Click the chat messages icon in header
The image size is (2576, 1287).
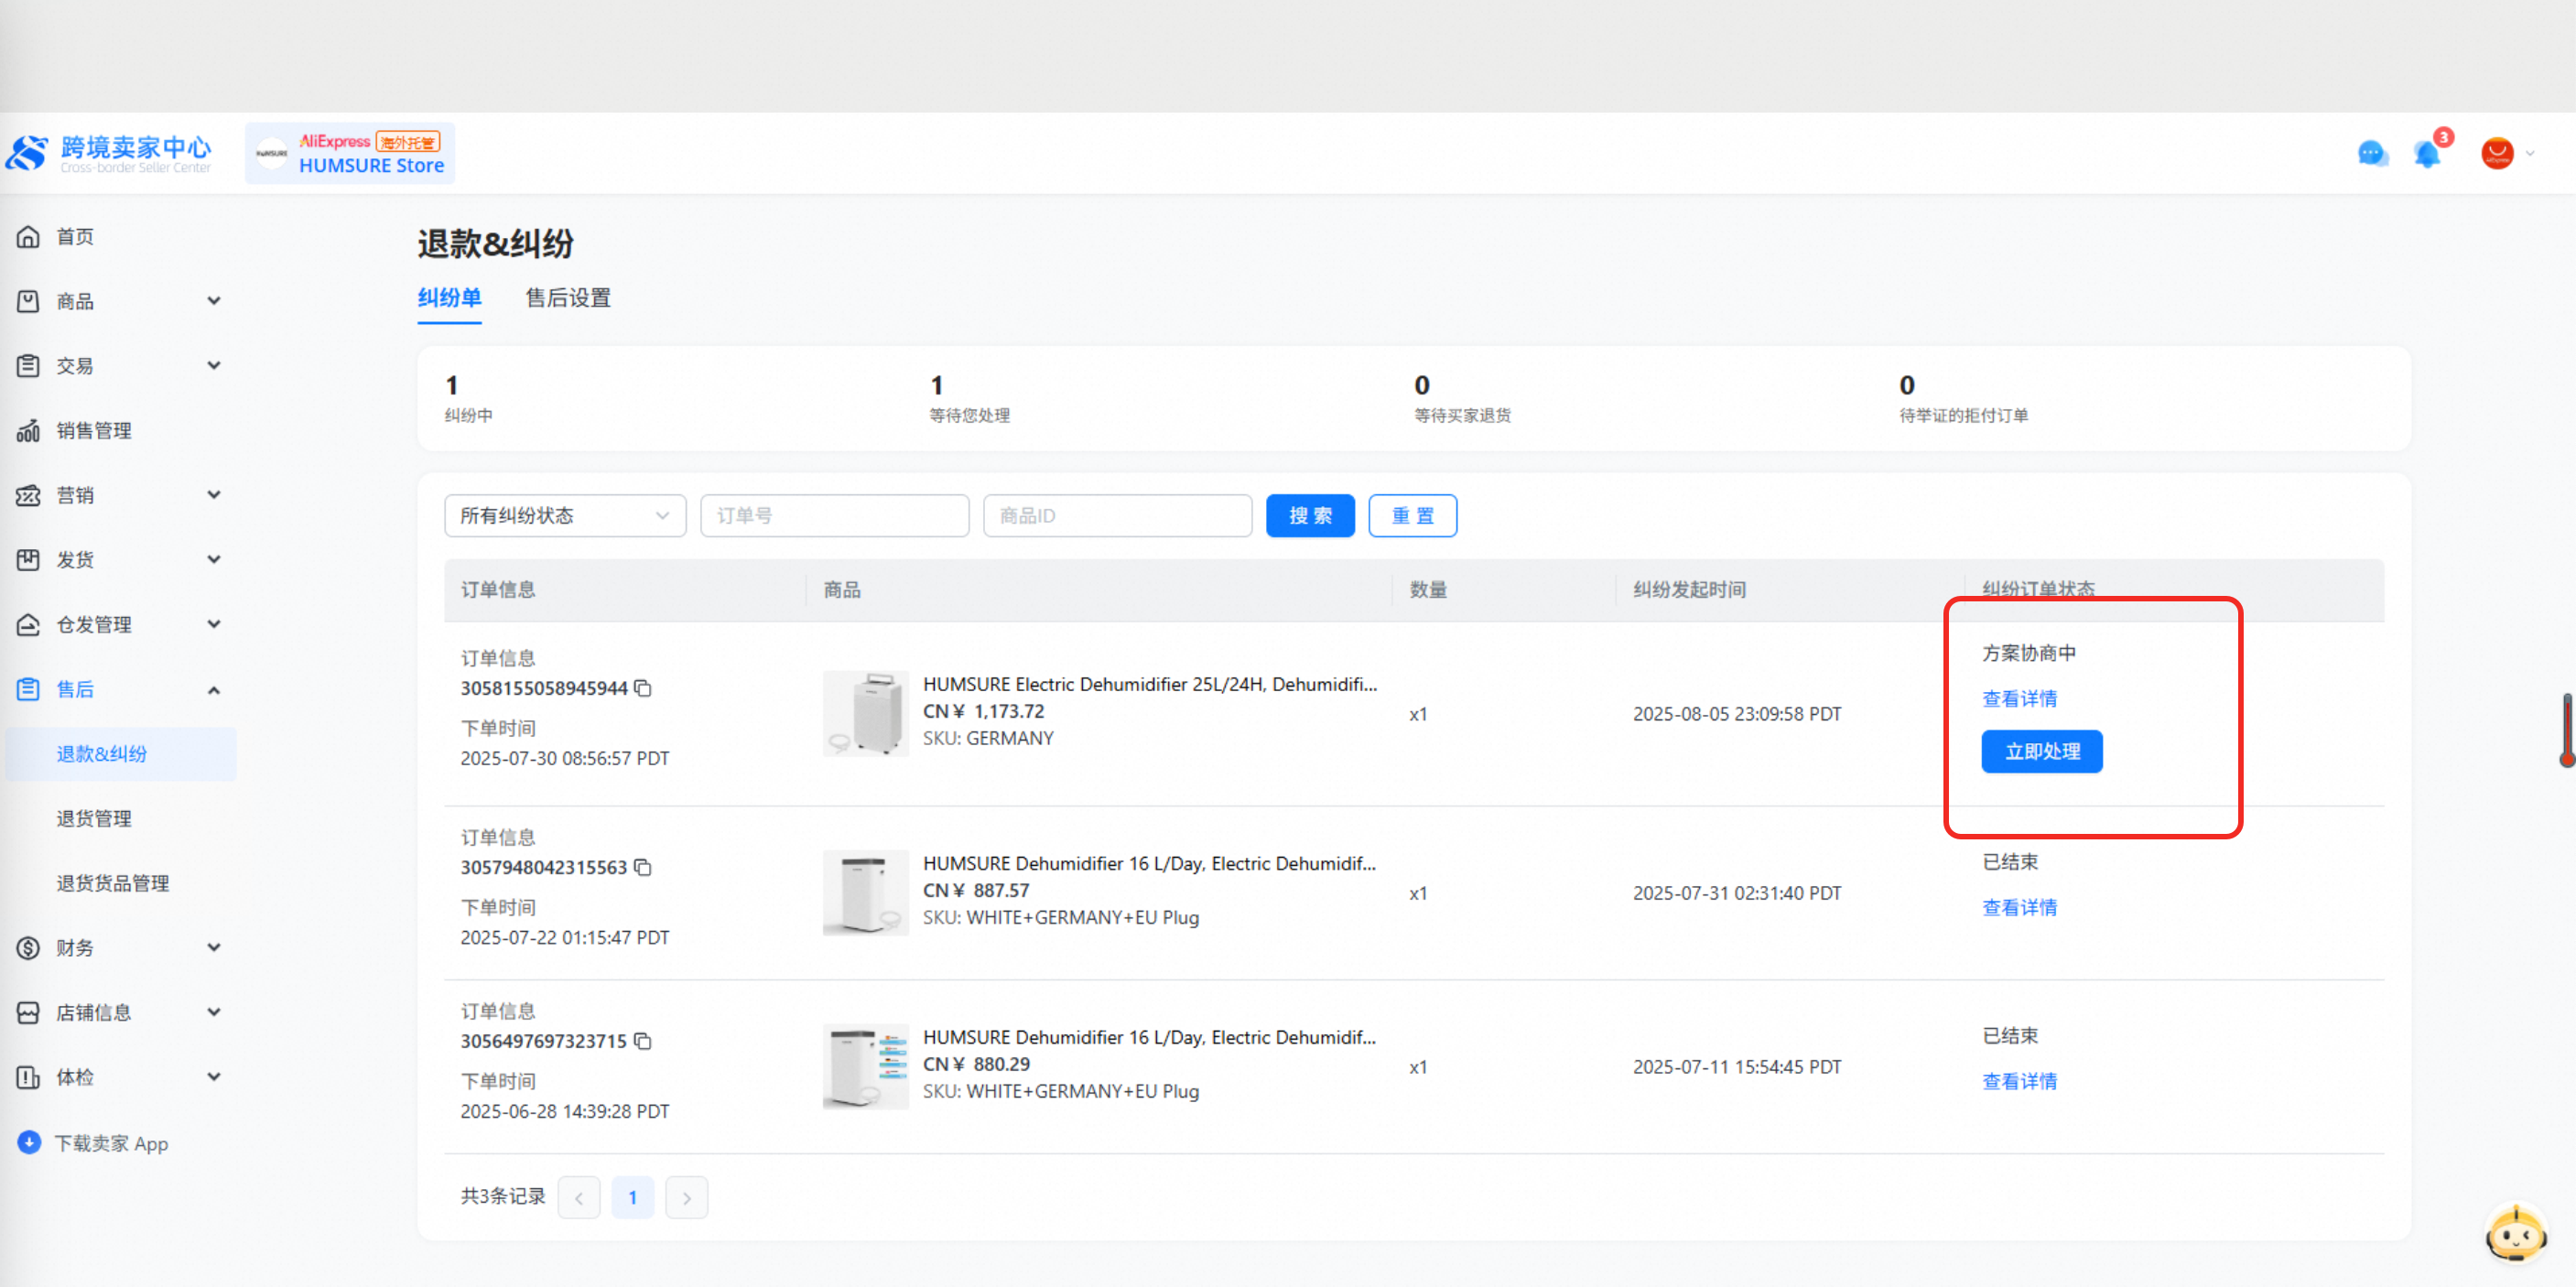tap(2371, 154)
